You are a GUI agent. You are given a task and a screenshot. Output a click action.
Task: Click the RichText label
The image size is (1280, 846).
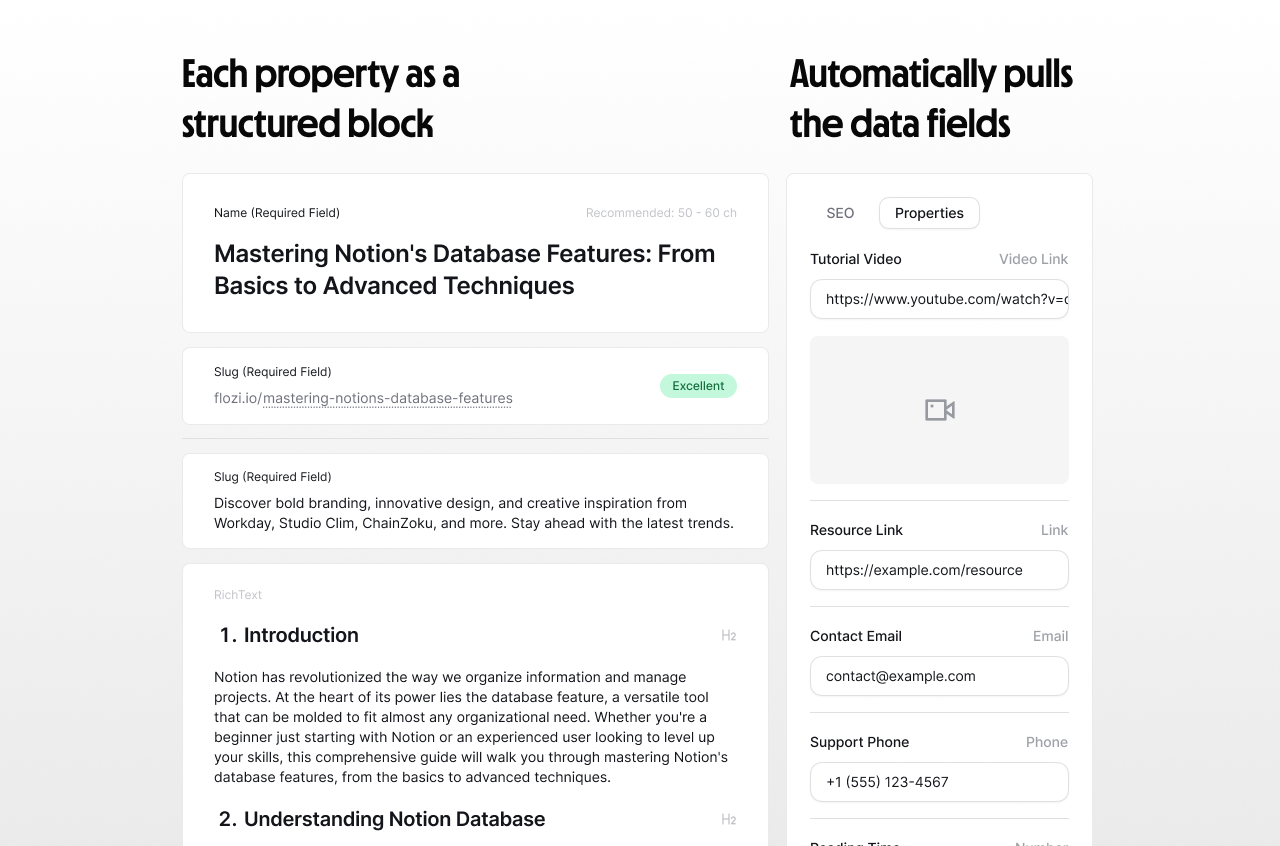coord(238,595)
